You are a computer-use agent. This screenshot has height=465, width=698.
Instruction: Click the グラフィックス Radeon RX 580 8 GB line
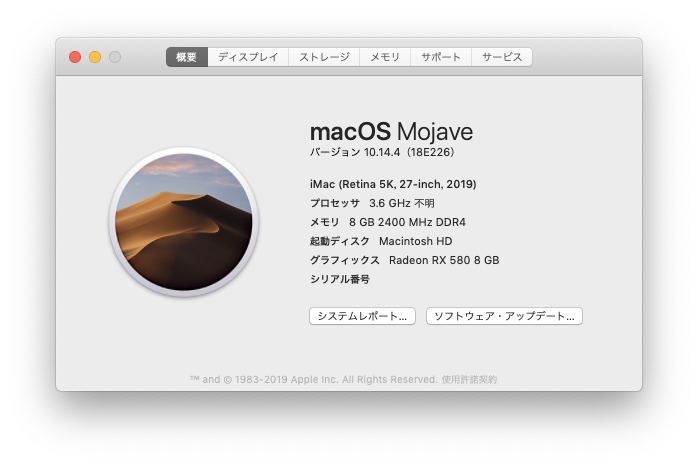tap(405, 260)
